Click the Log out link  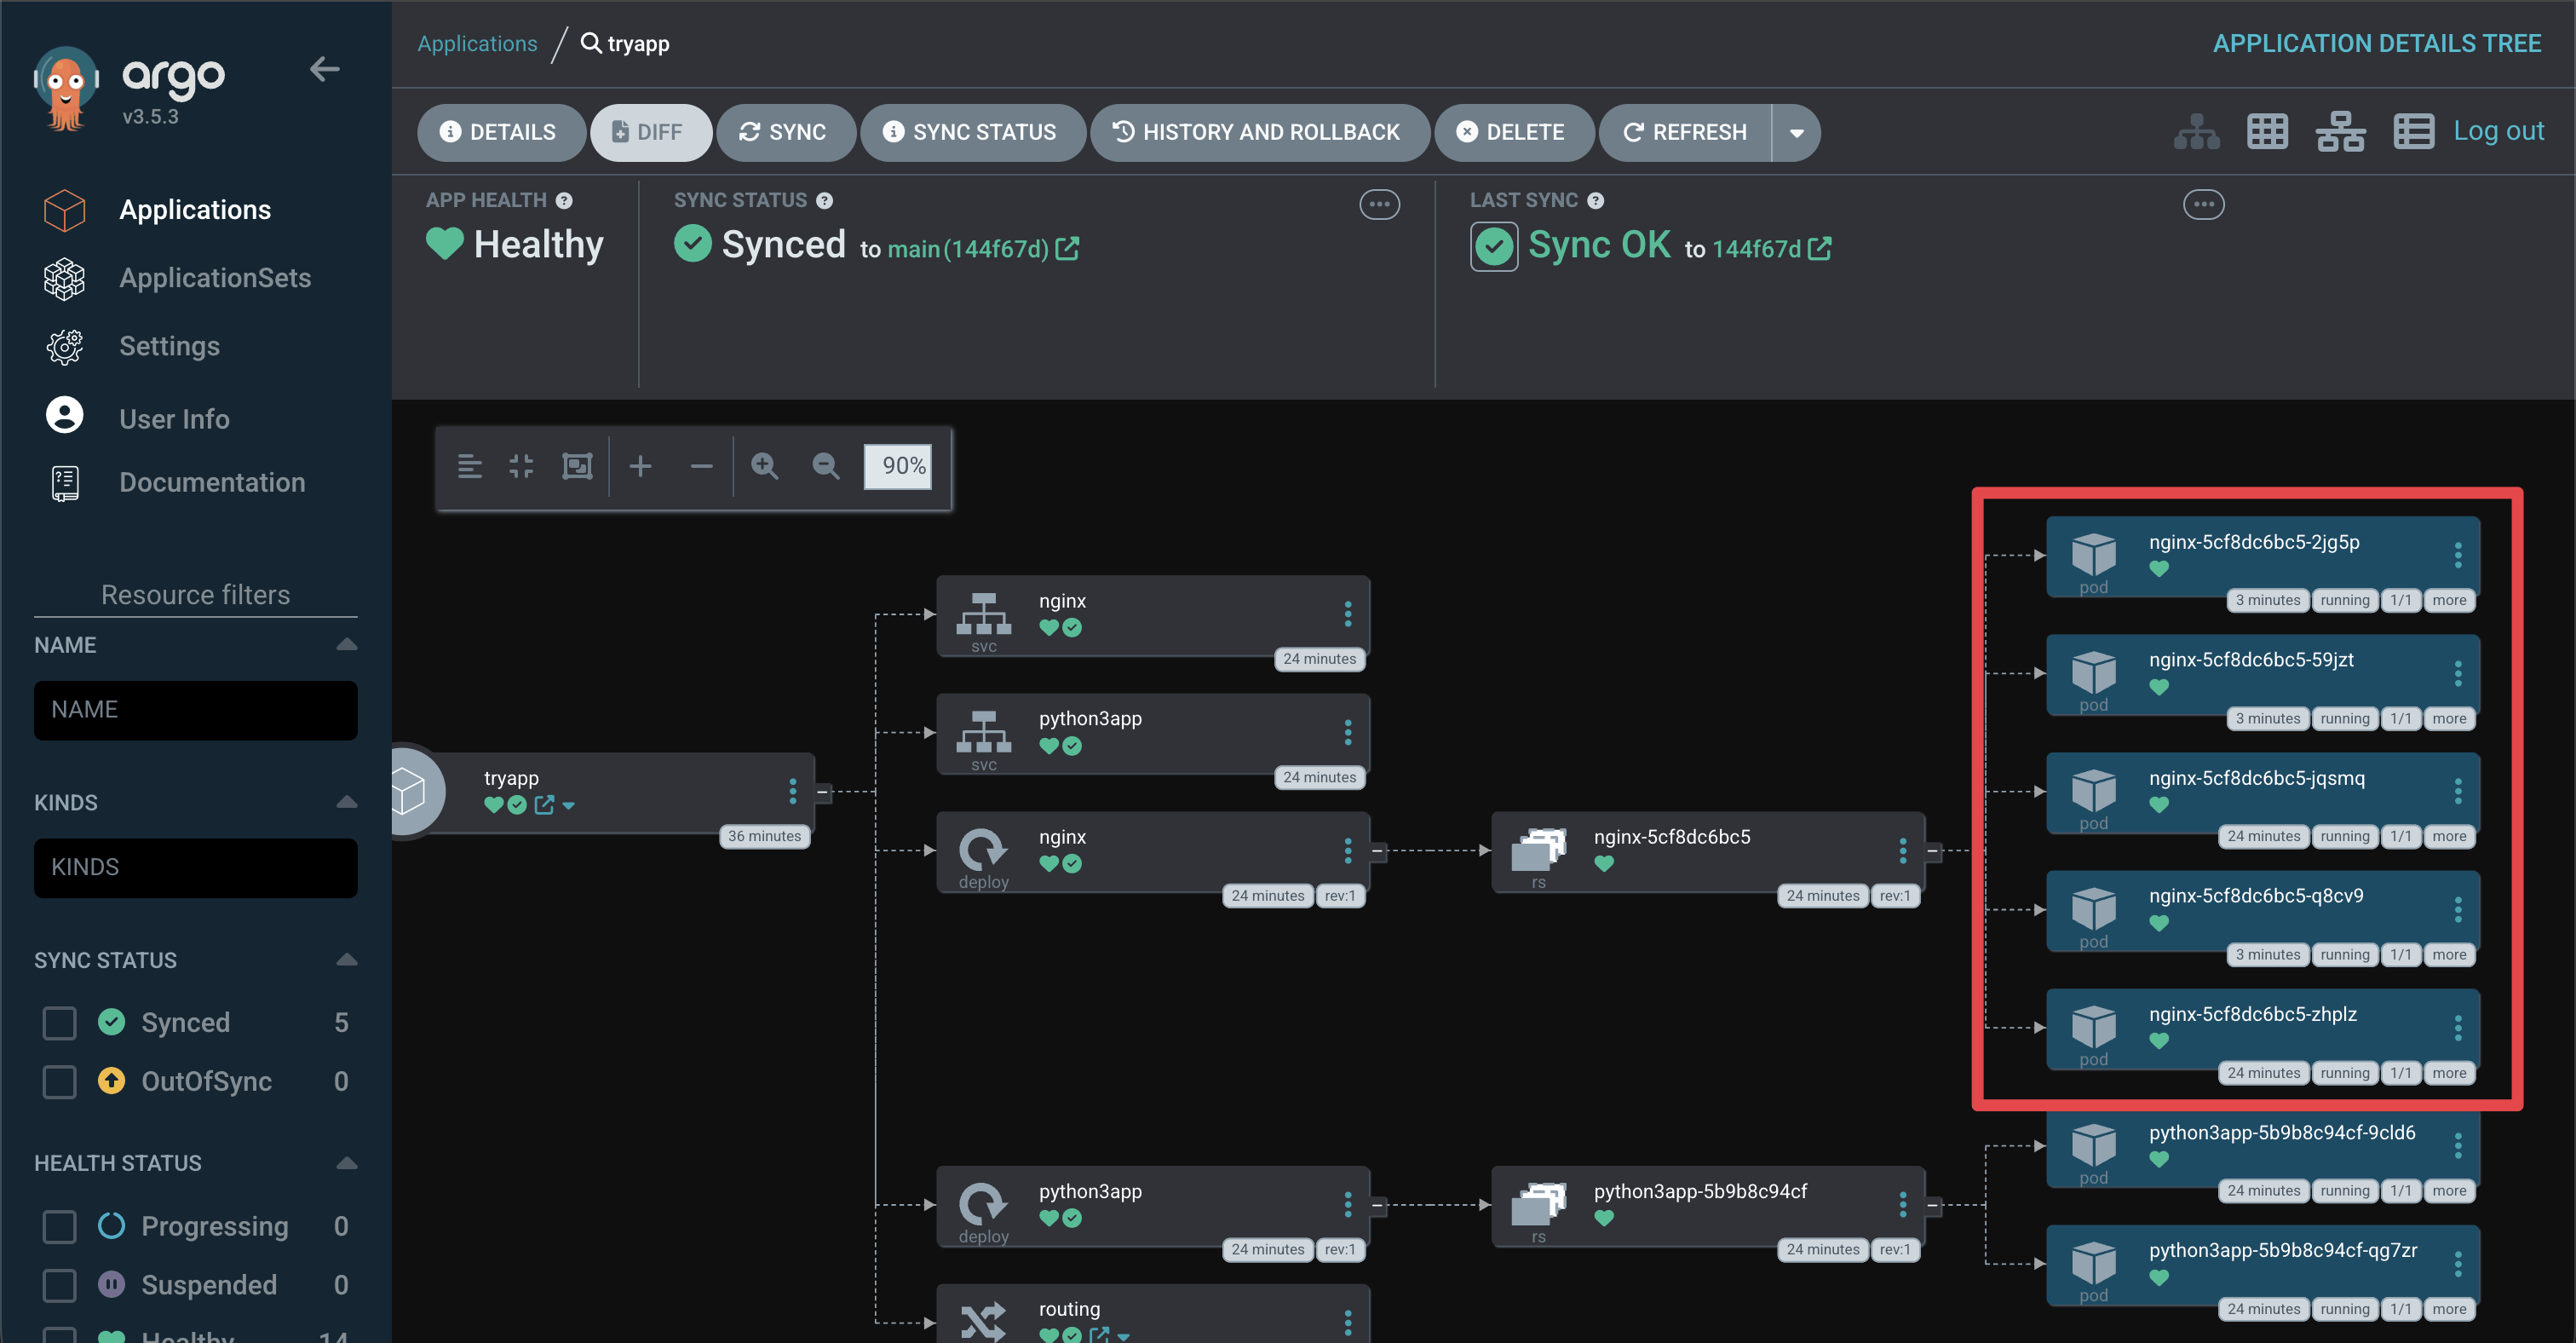click(x=2498, y=131)
